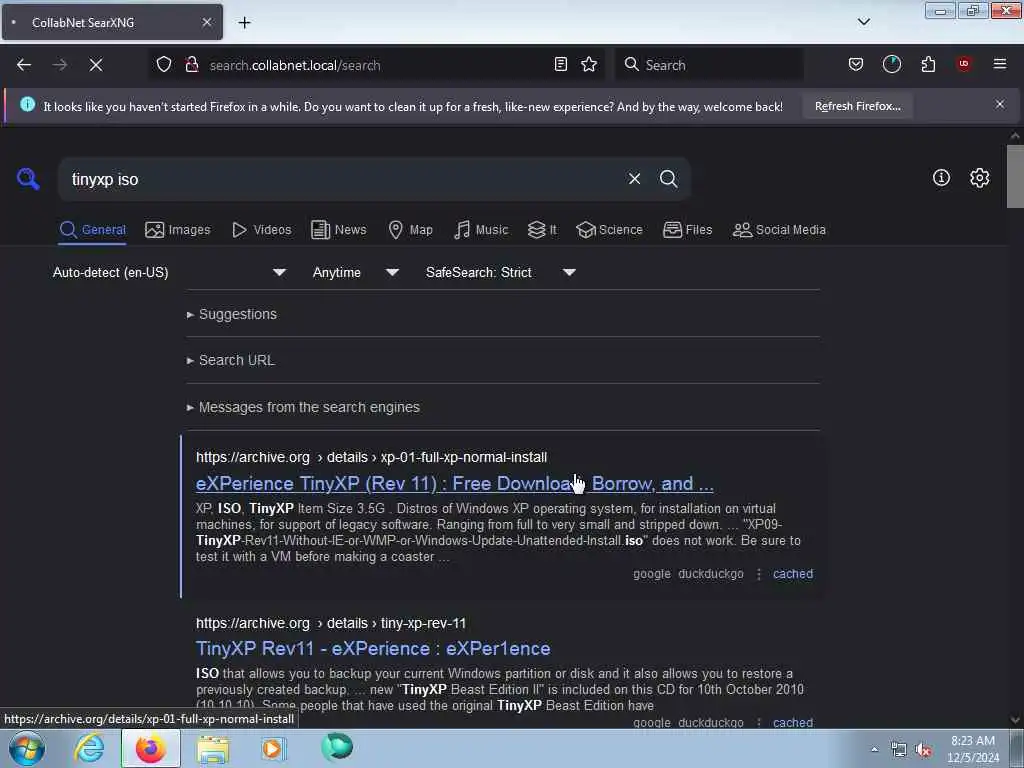Open SearXNG preferences gear

[x=979, y=178]
